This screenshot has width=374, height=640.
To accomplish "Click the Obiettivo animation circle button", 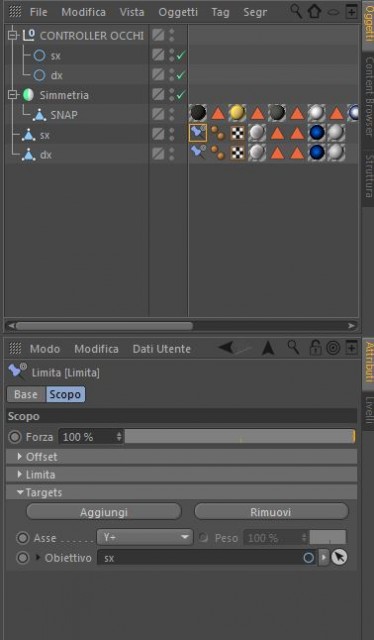I will (22, 558).
